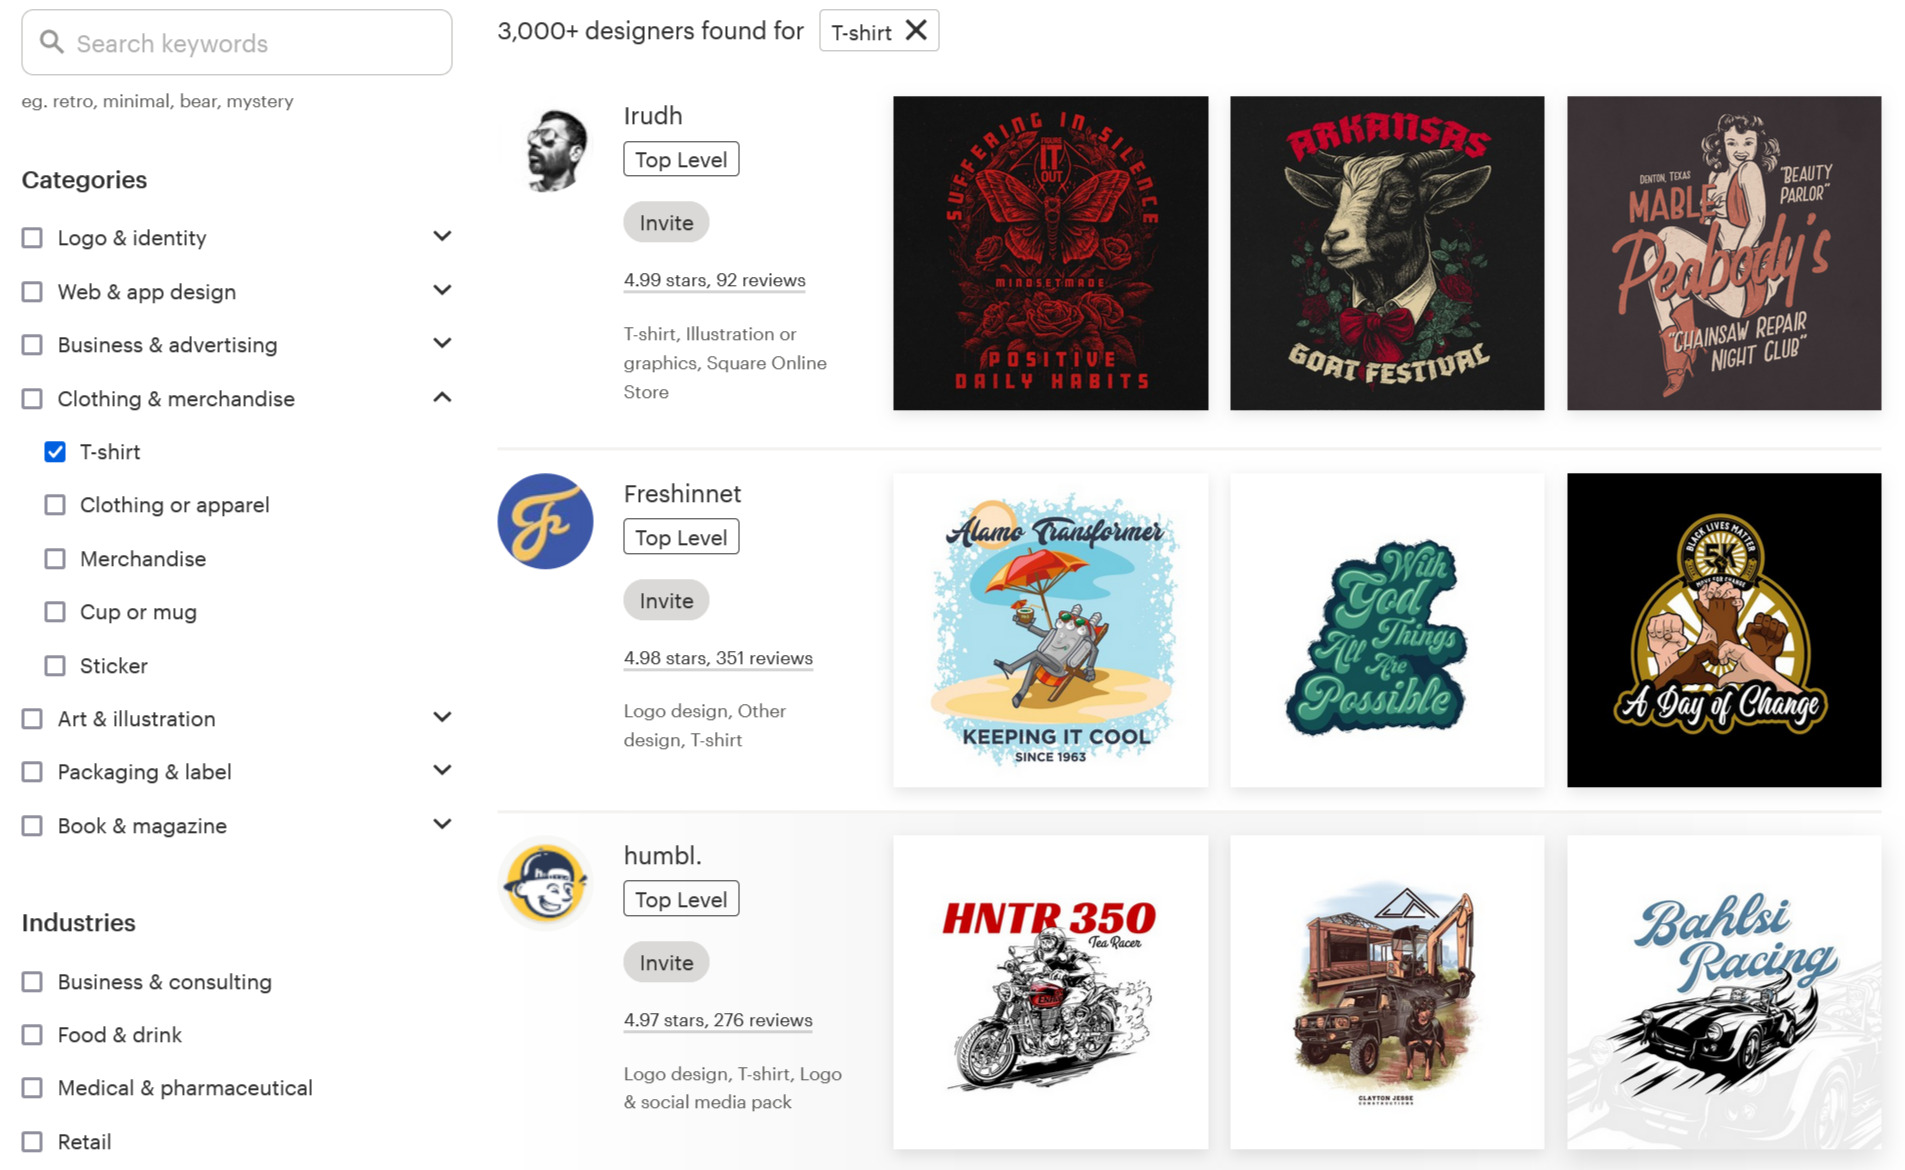
Task: Enable the Food & drink industry filter
Action: click(x=33, y=1034)
